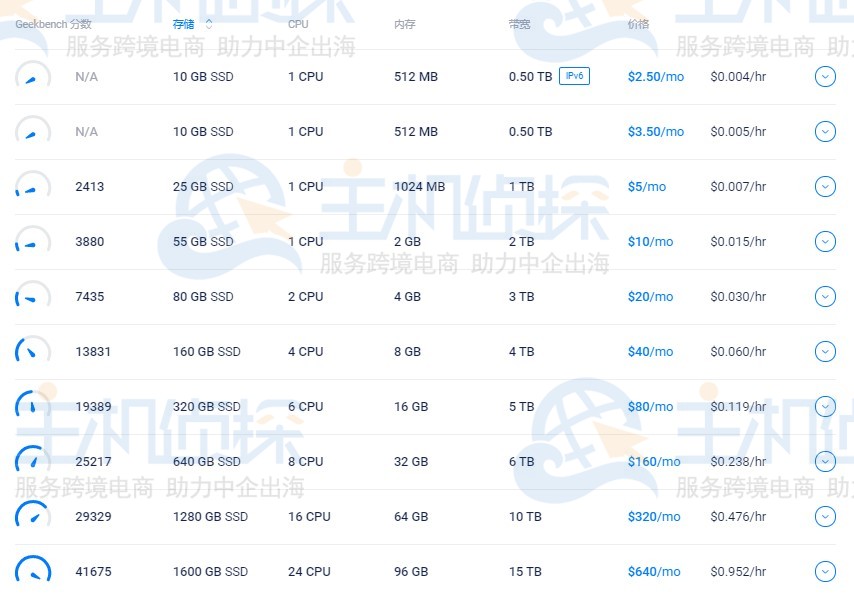The width and height of the screenshot is (854, 595).
Task: Click the gauge icon for Geekbench 41675
Action: tap(32, 570)
